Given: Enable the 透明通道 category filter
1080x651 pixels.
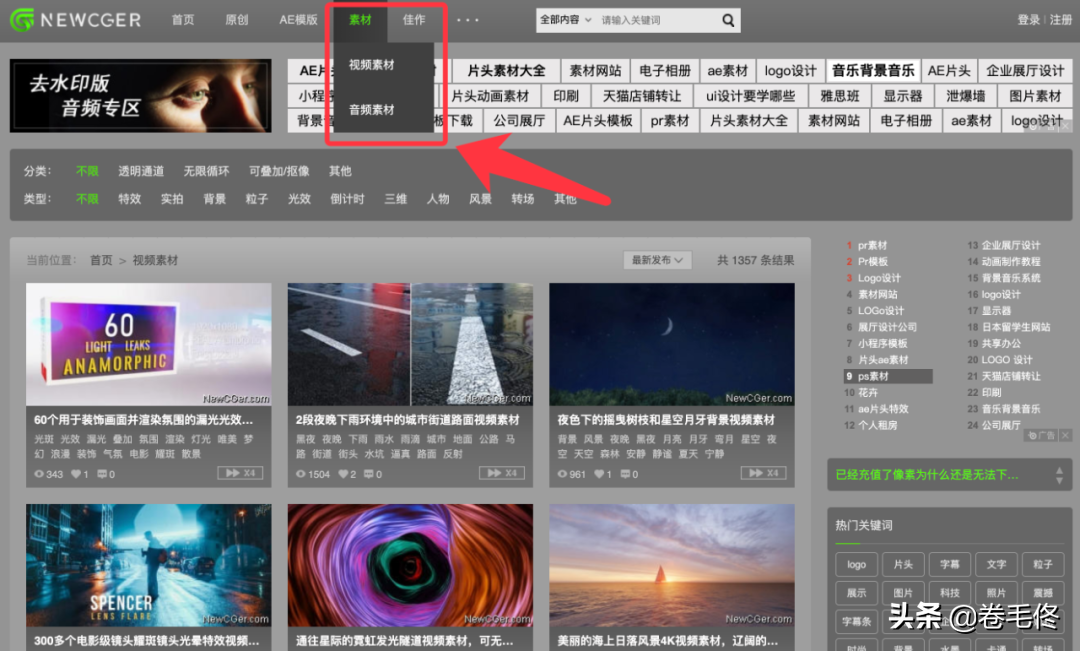Looking at the screenshot, I should pyautogui.click(x=141, y=170).
